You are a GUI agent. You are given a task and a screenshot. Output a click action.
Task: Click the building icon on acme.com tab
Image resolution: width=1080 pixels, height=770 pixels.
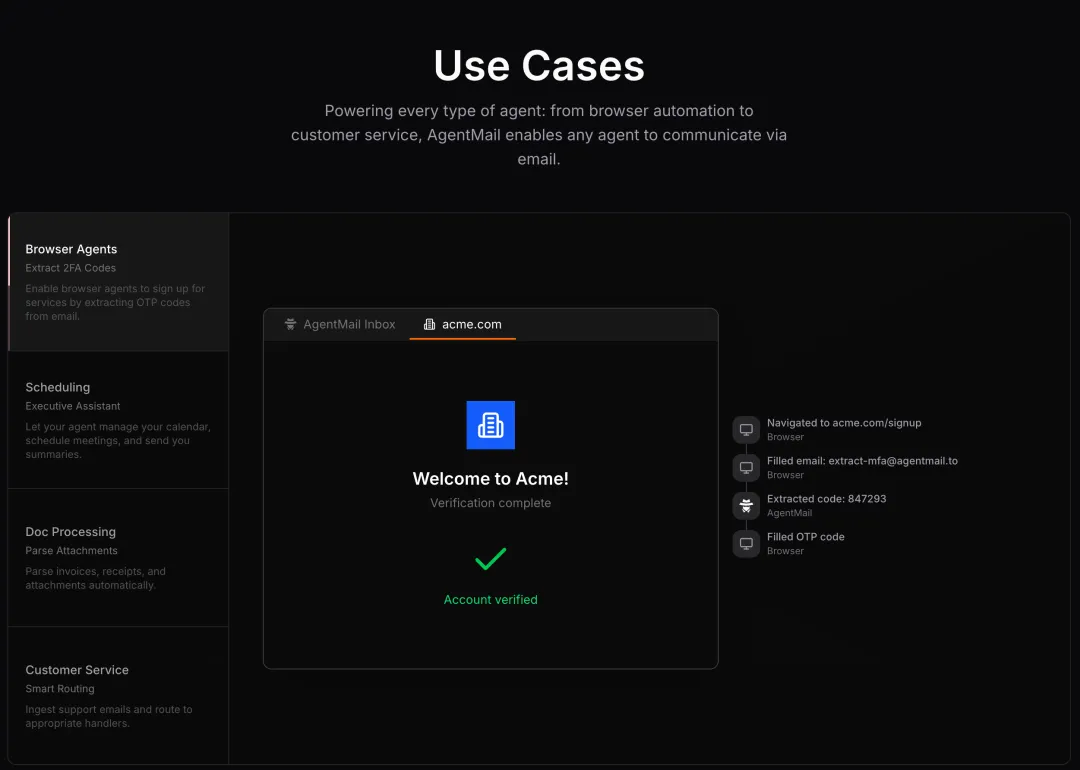429,324
